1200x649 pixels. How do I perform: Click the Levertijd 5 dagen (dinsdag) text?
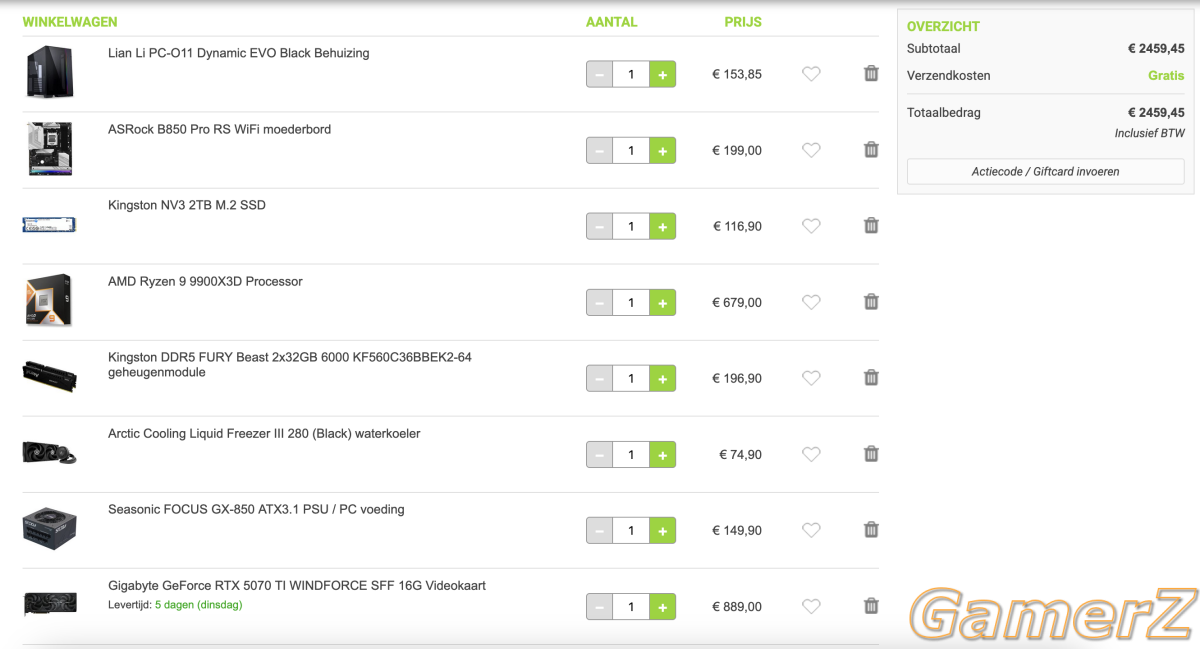tap(175, 605)
